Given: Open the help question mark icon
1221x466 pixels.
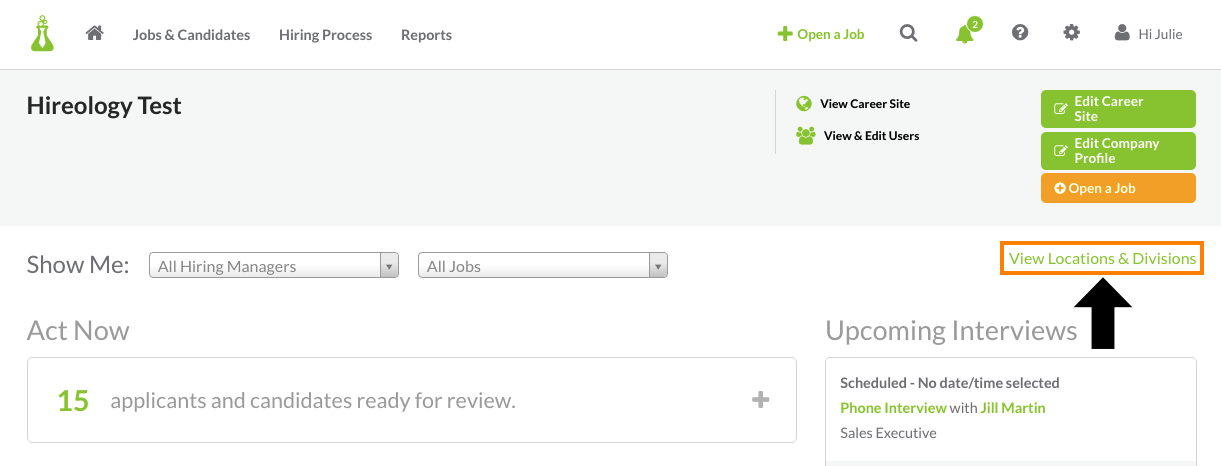Looking at the screenshot, I should click(1020, 33).
